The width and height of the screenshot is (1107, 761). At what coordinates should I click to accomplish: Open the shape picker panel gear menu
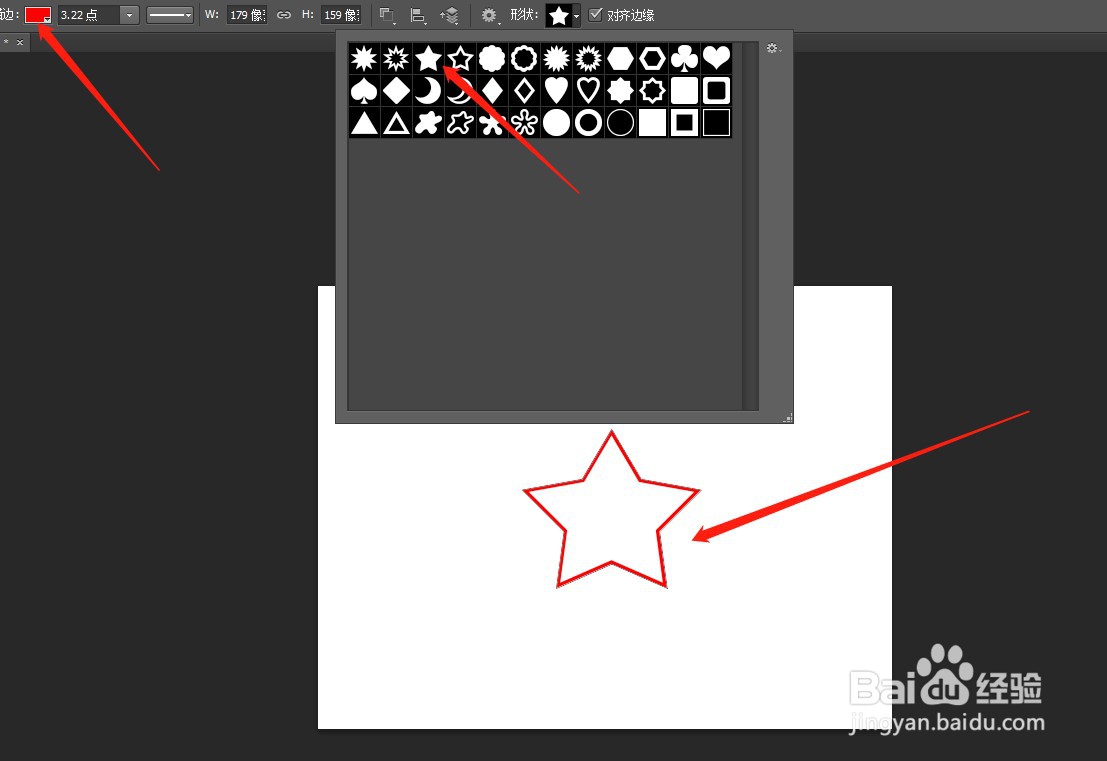(774, 48)
